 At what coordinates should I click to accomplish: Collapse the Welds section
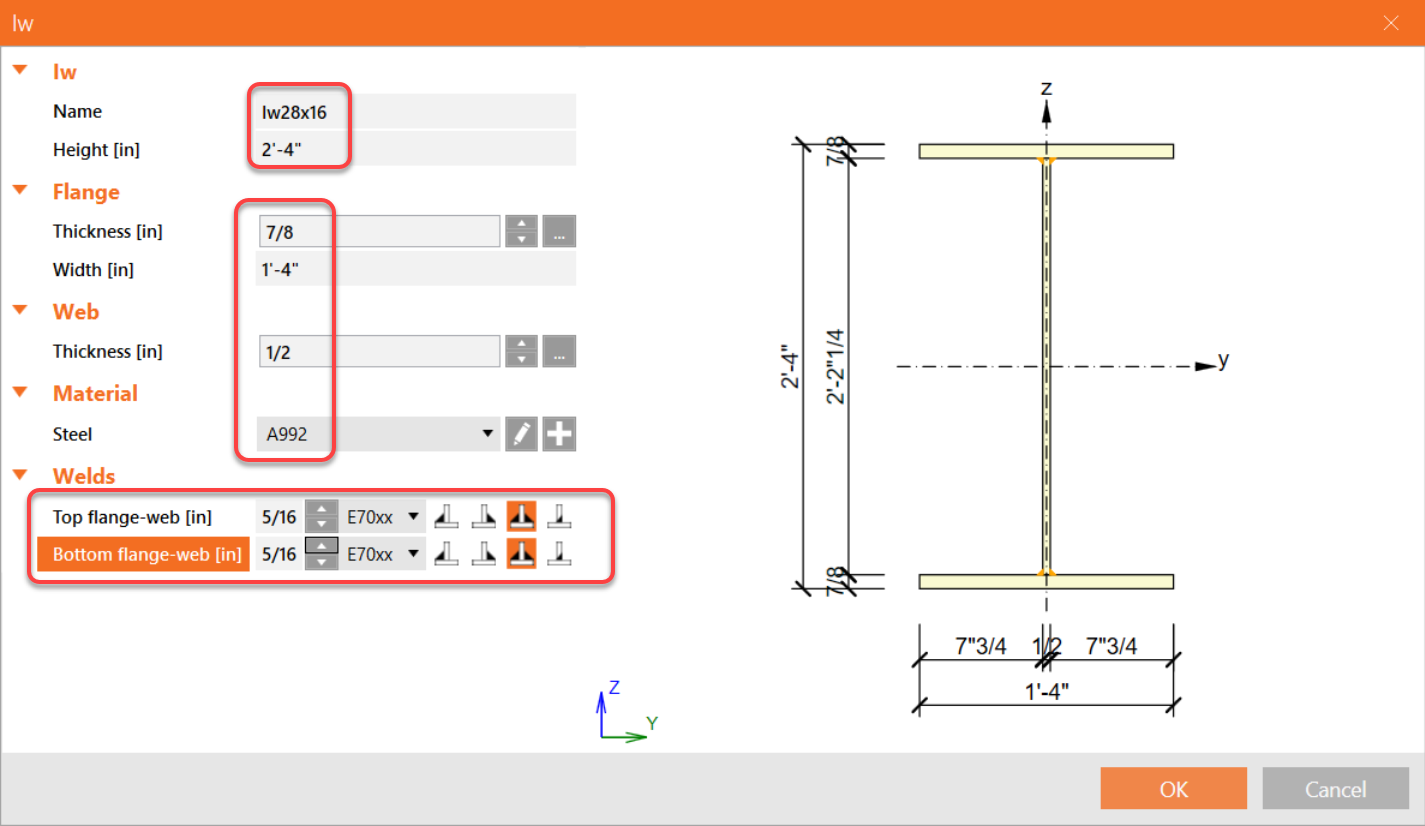pos(21,475)
